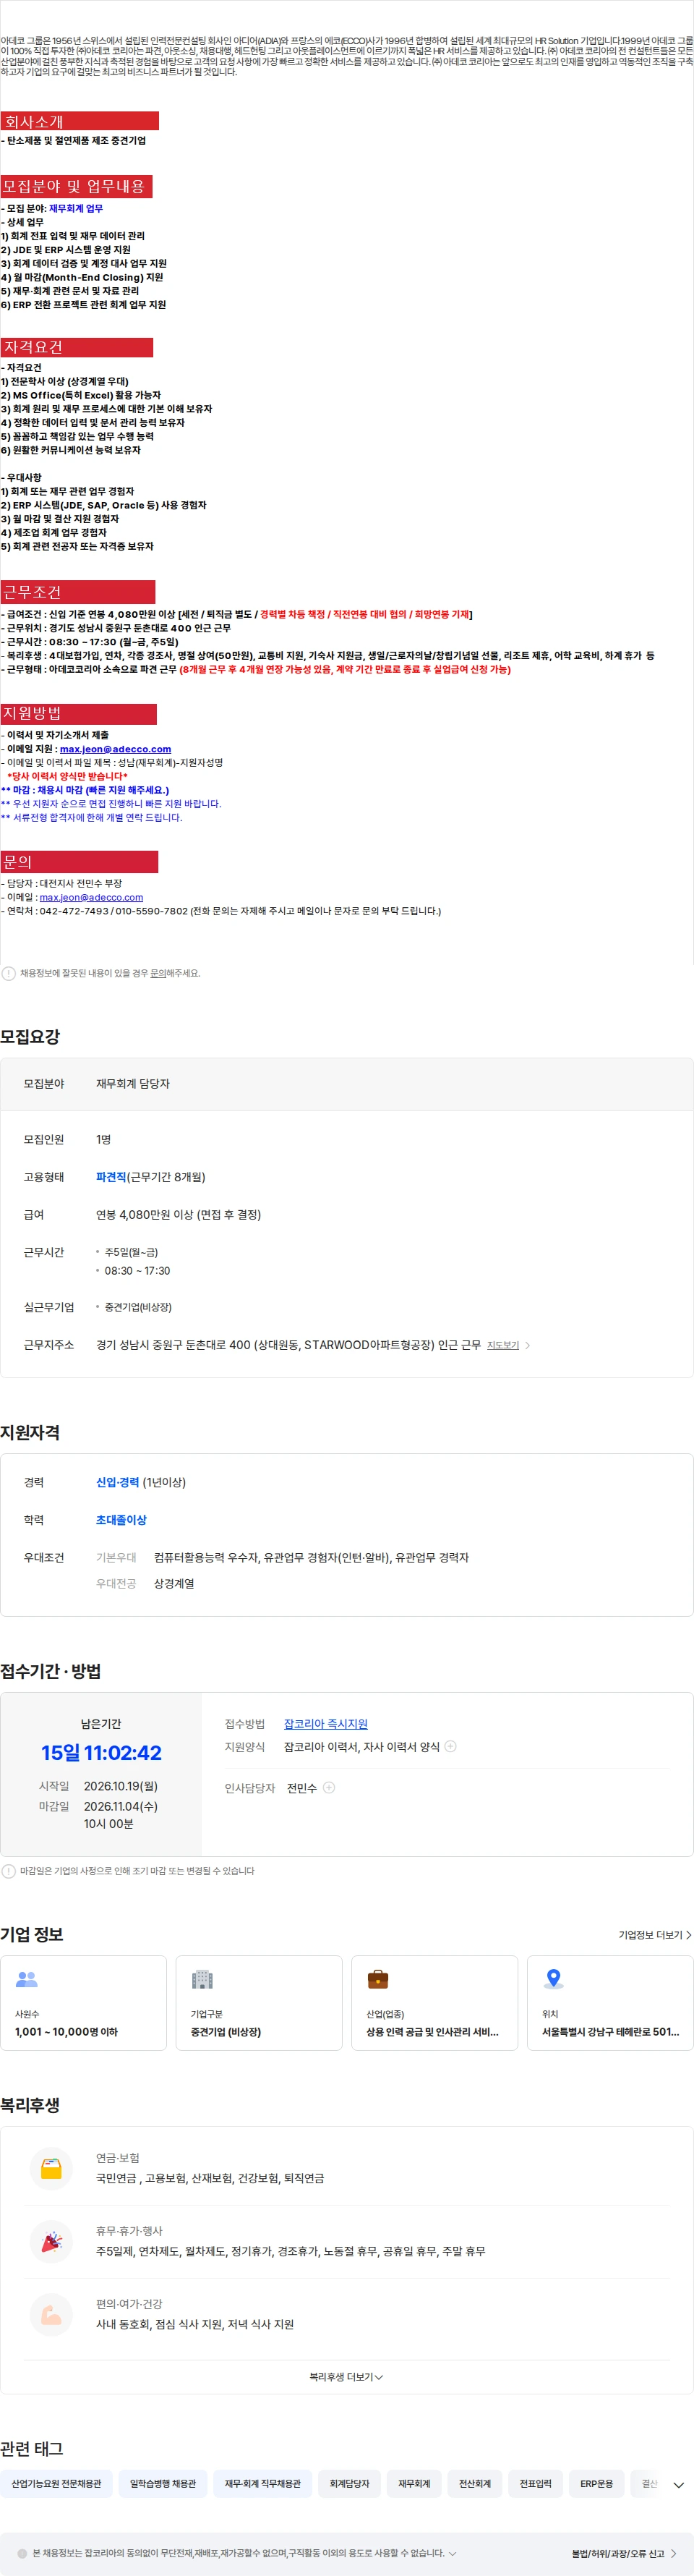This screenshot has width=694, height=2576.
Task: Click the 위치 map pin icon
Action: click(553, 1979)
